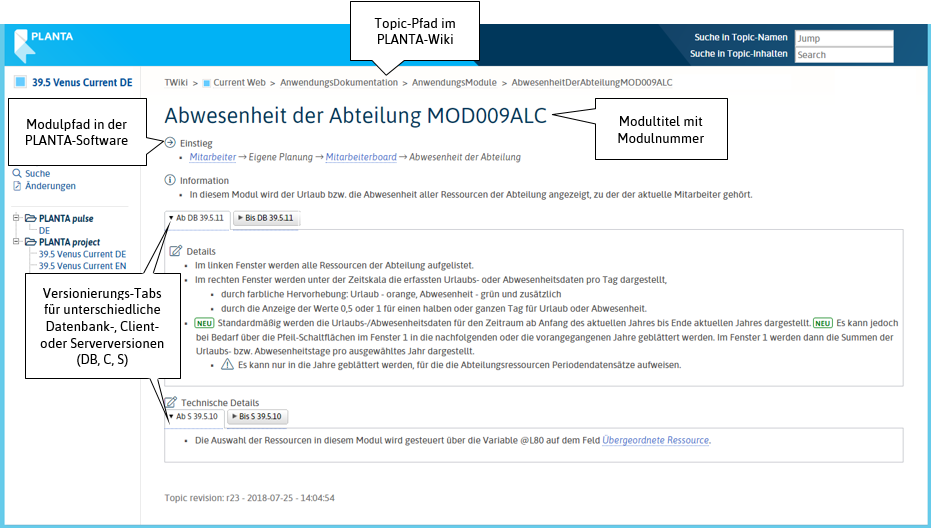
Task: Click the Information circle icon
Action: pyautogui.click(x=170, y=180)
